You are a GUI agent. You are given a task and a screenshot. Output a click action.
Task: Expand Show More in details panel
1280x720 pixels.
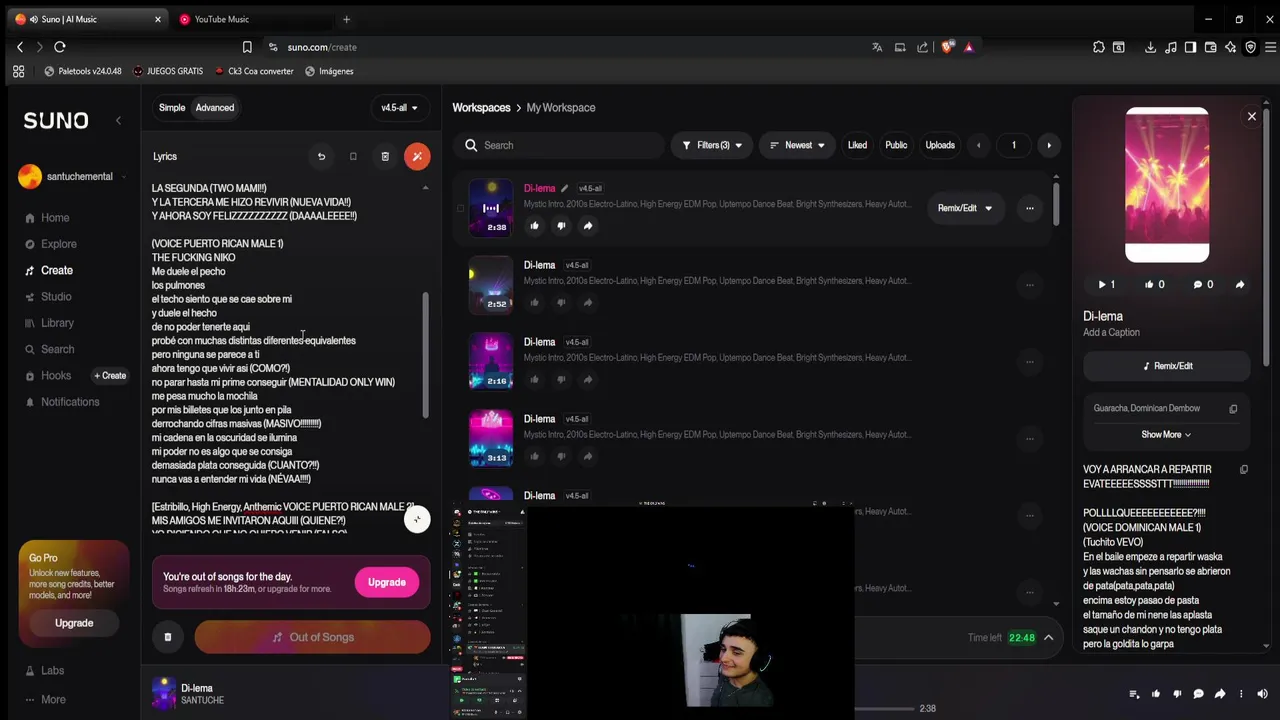tap(1166, 435)
